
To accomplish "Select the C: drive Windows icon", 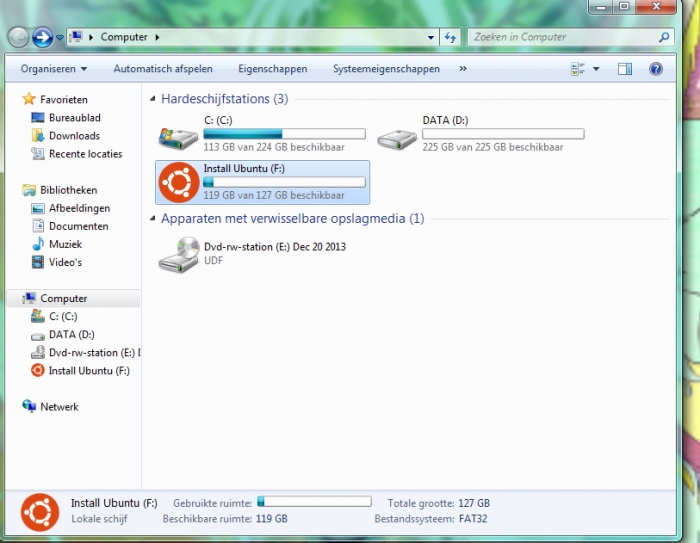I will (x=178, y=138).
